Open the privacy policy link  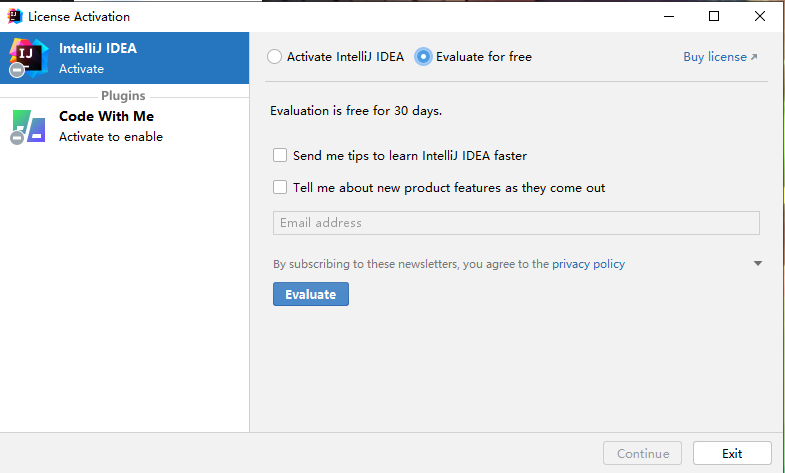[x=588, y=264]
